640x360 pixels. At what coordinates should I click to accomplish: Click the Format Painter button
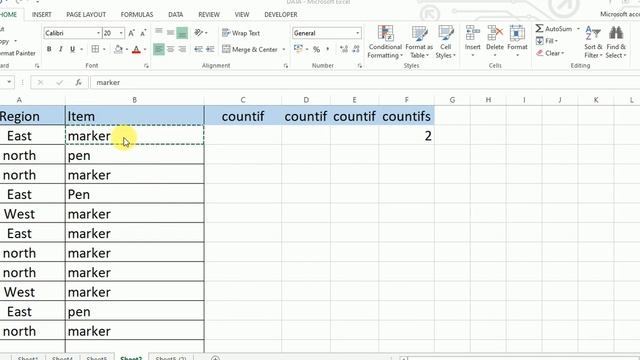pos(17,53)
